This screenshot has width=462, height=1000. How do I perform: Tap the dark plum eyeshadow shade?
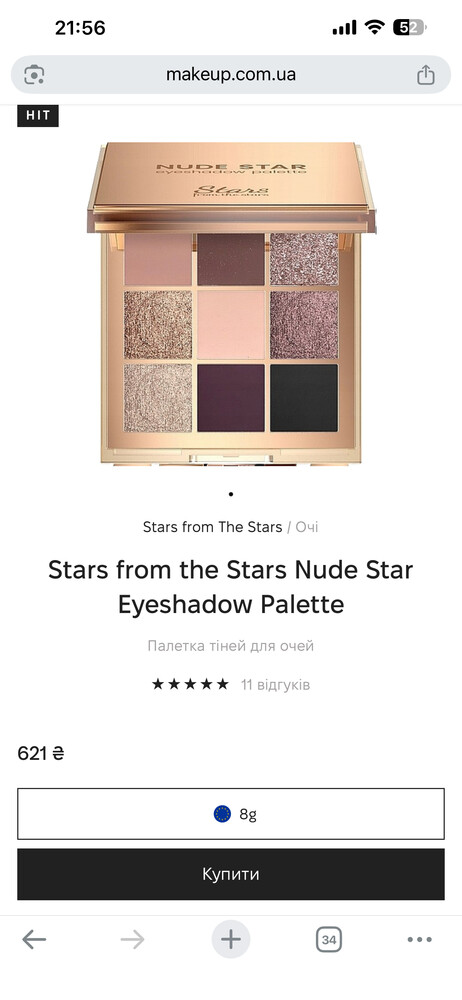231,397
